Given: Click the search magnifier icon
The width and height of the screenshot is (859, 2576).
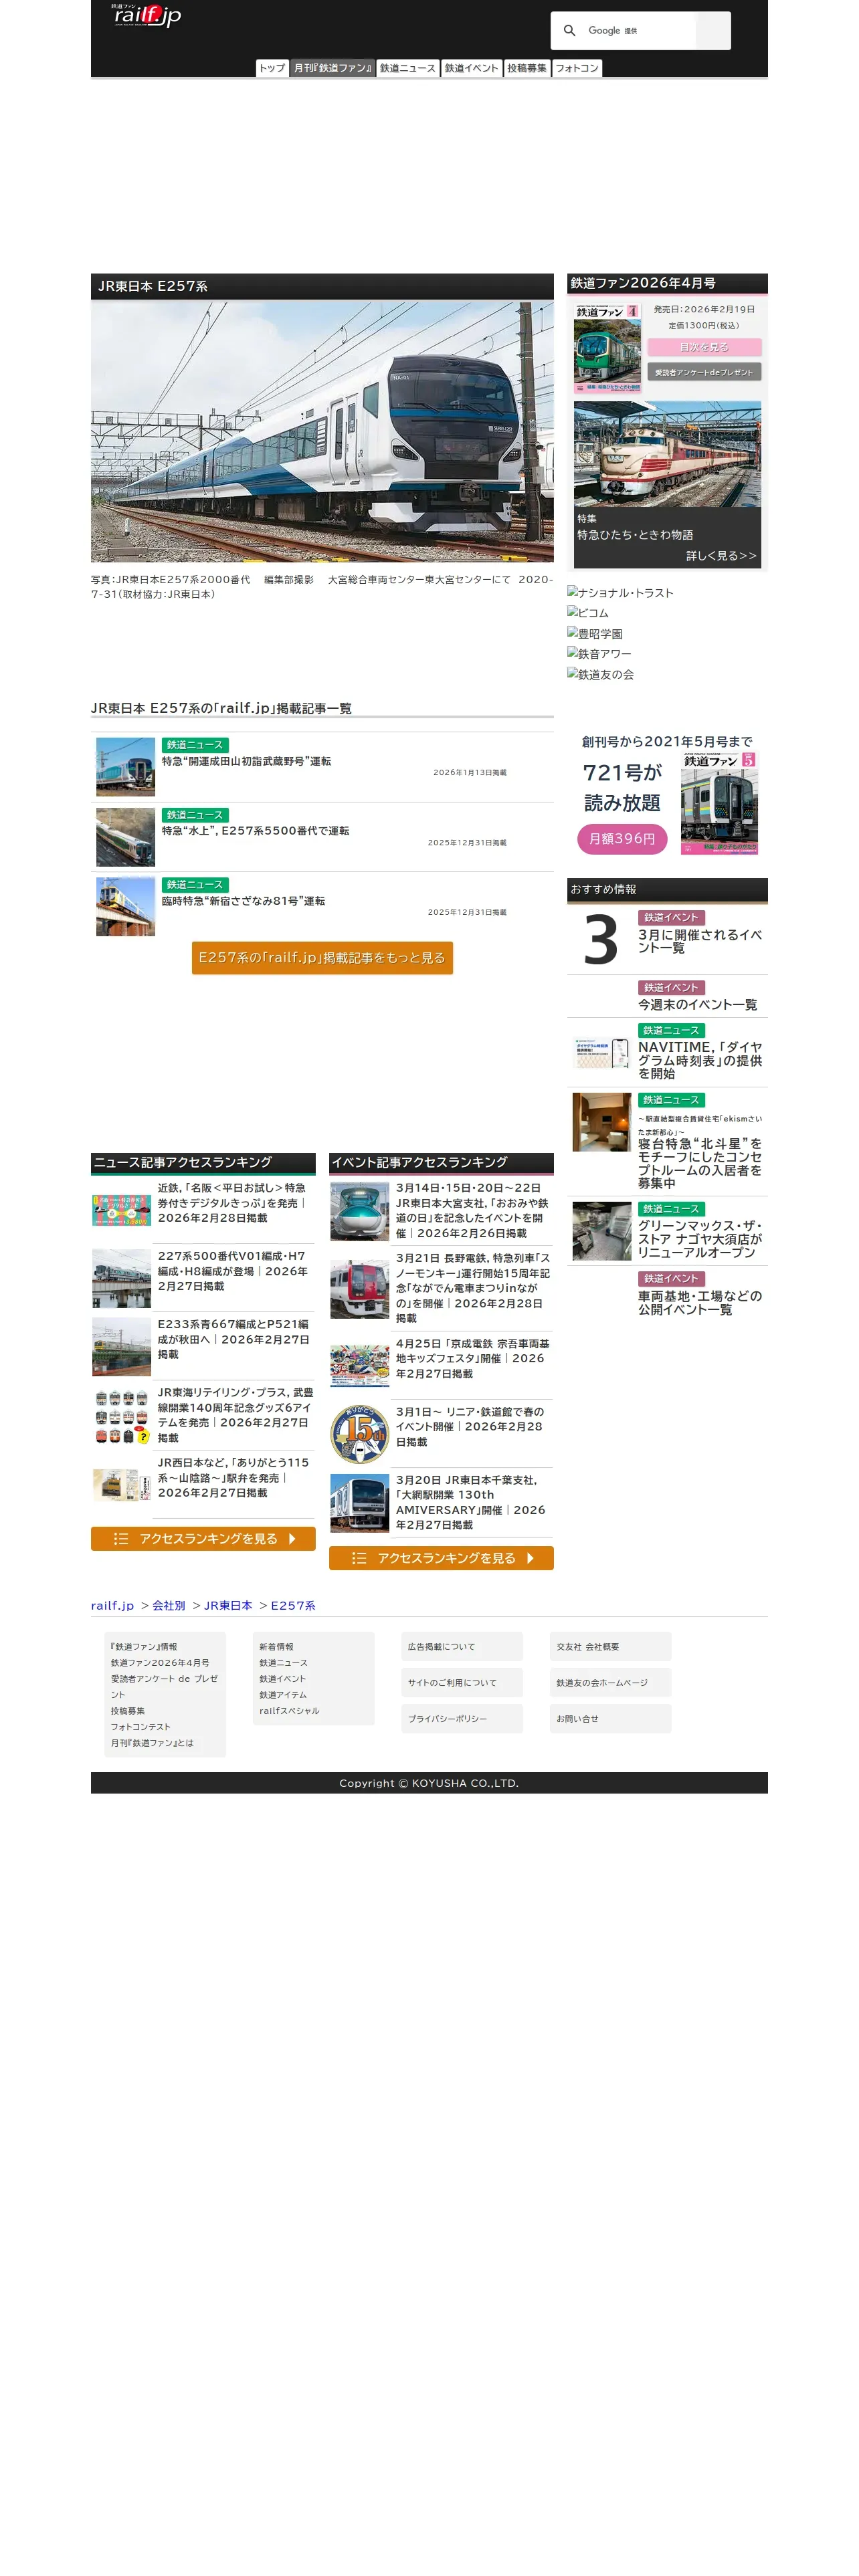Looking at the screenshot, I should 570,31.
